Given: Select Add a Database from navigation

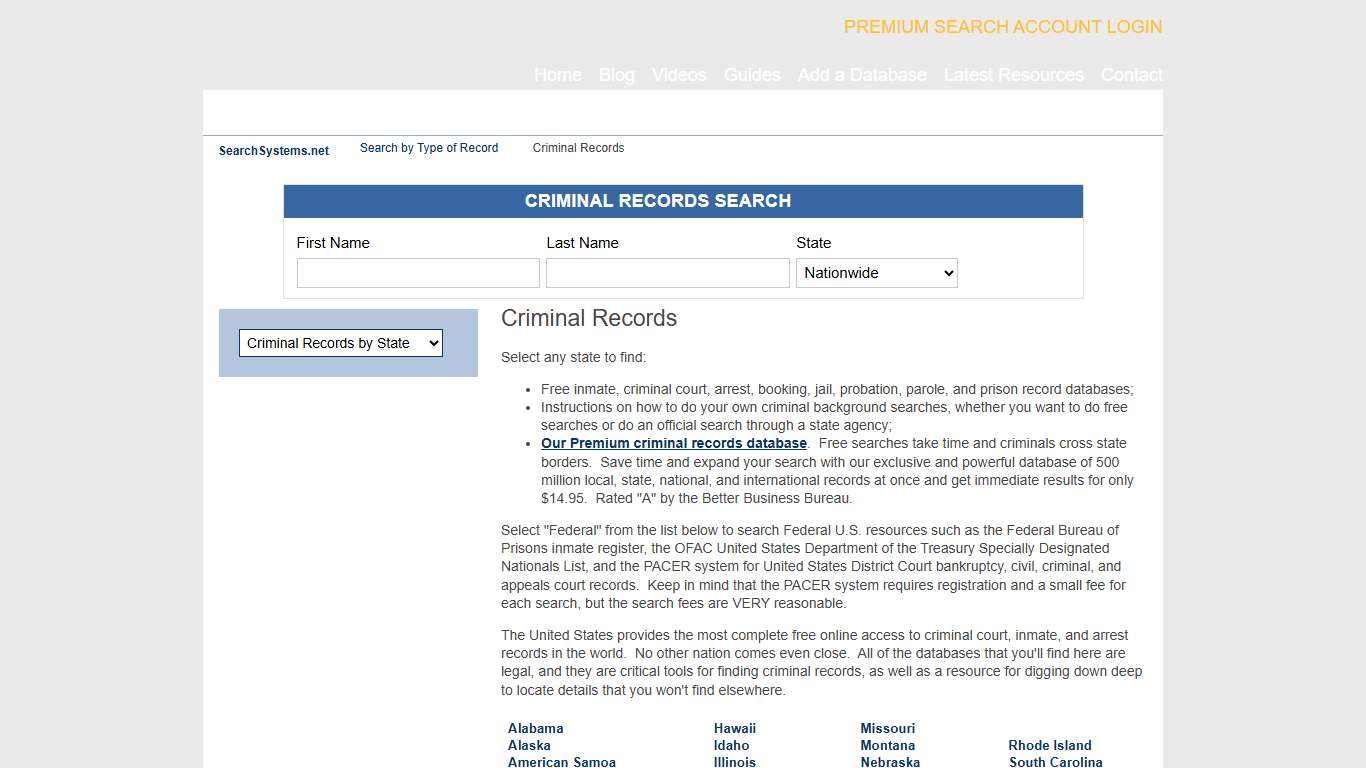Looking at the screenshot, I should pos(861,75).
